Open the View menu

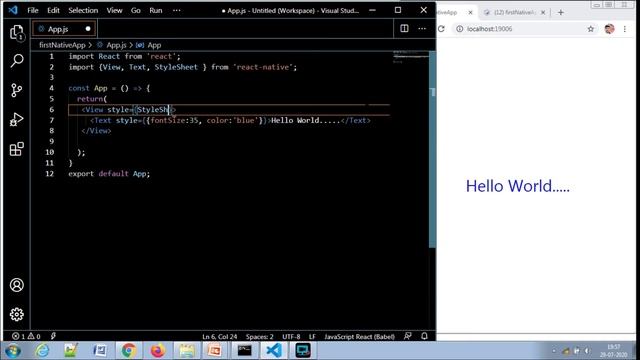[x=114, y=10]
